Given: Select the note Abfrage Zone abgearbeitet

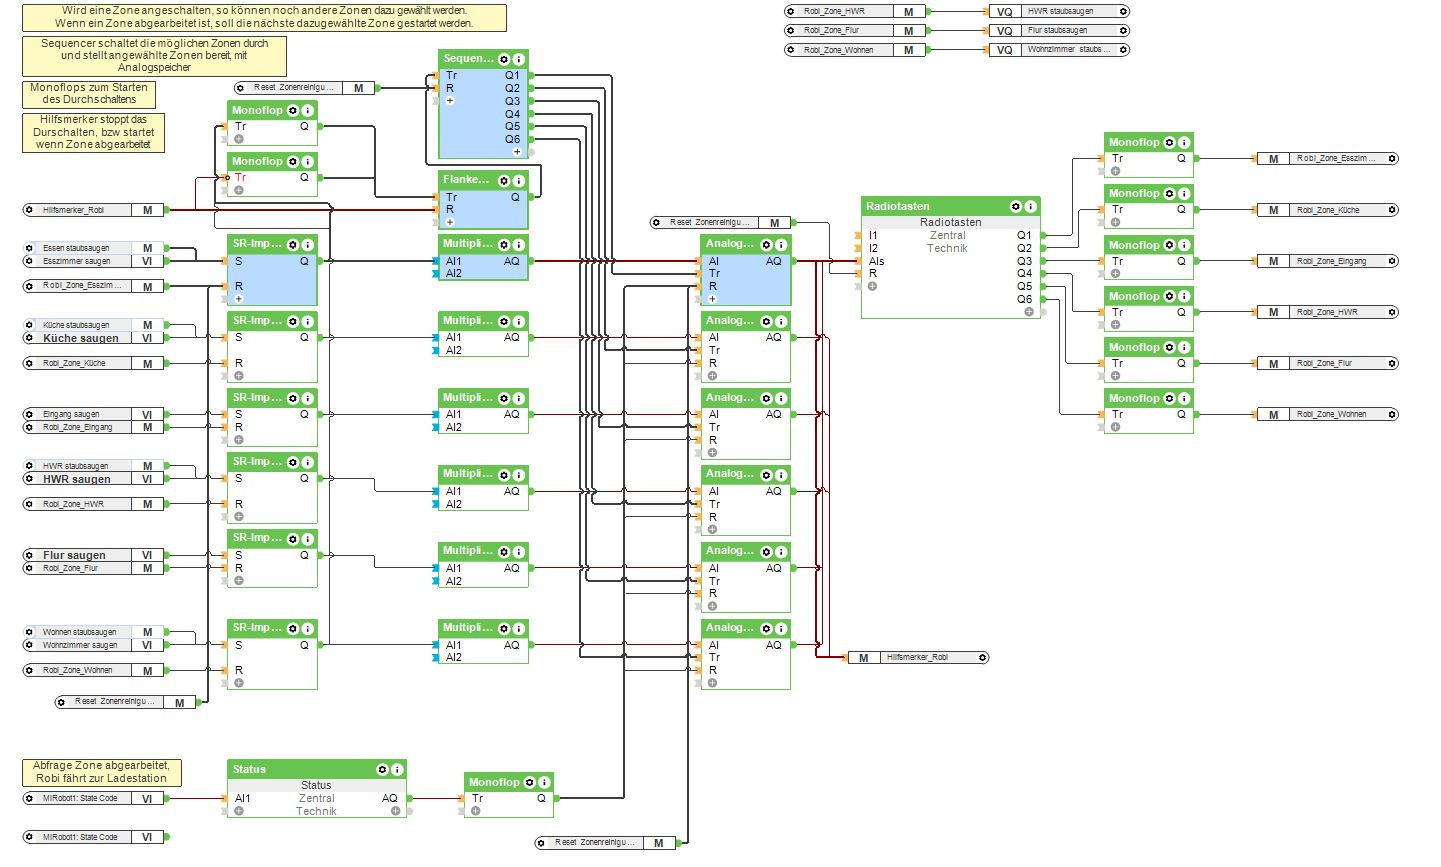Looking at the screenshot, I should 101,772.
